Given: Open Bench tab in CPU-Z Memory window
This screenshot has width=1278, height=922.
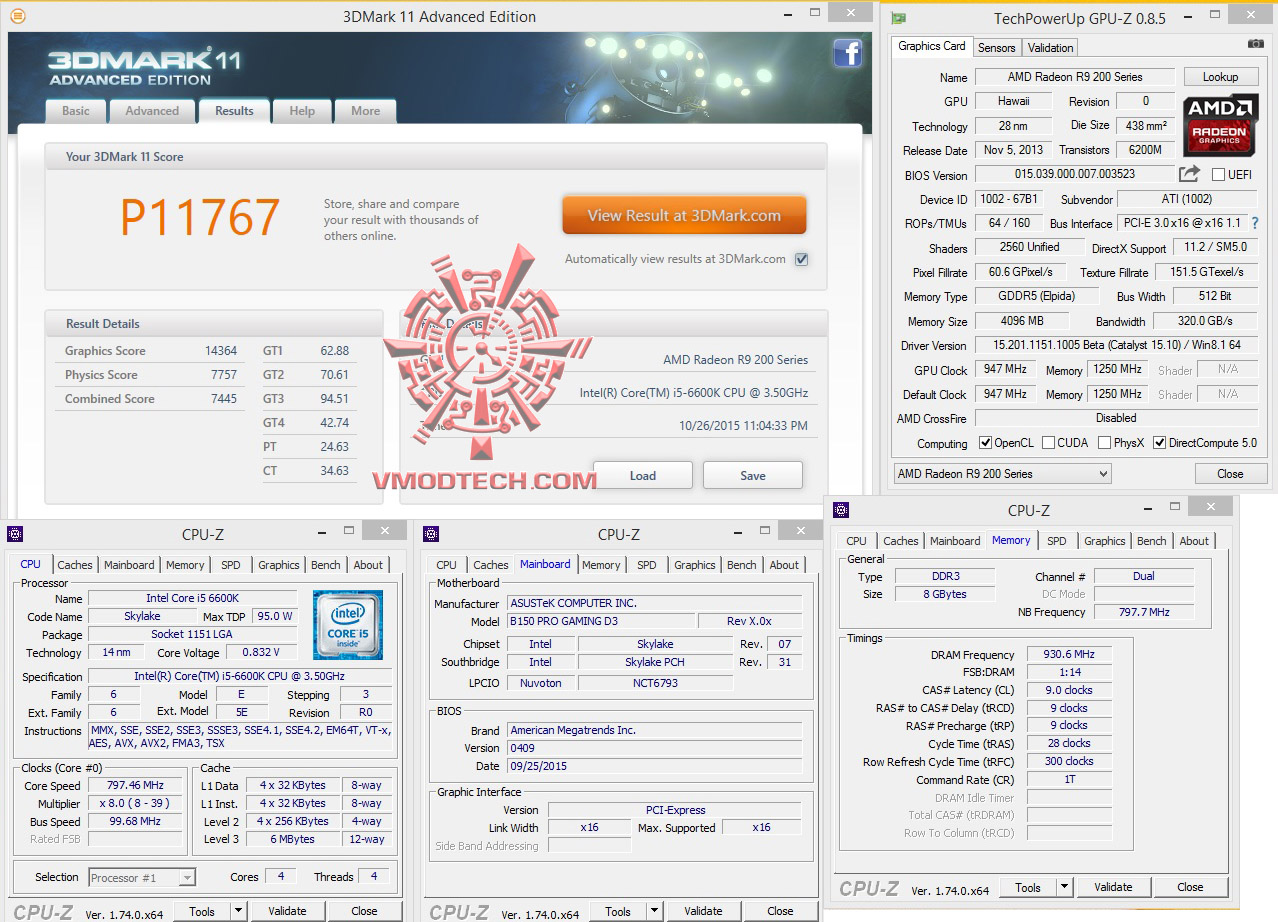Looking at the screenshot, I should click(1152, 541).
